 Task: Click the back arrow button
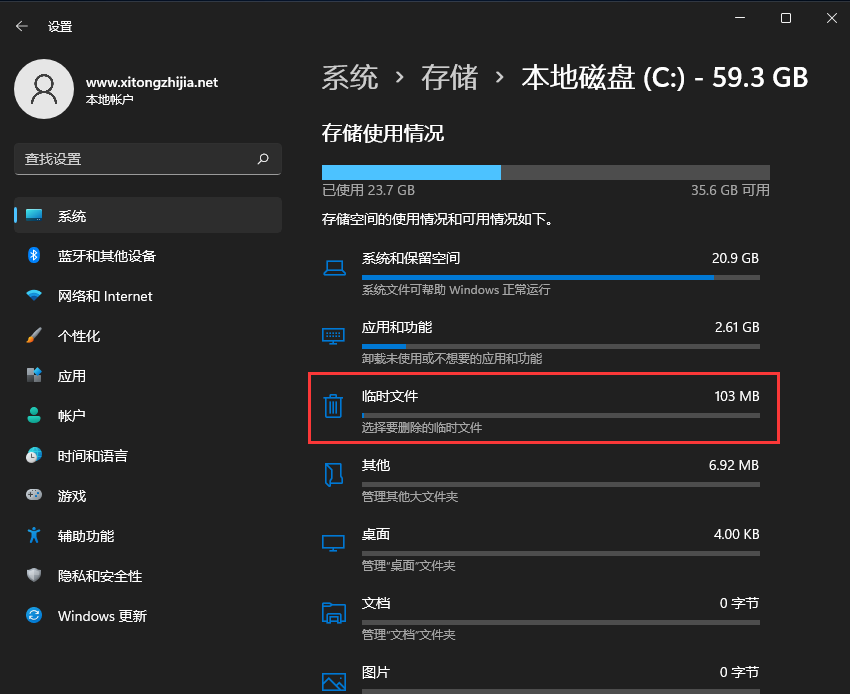coord(21,26)
